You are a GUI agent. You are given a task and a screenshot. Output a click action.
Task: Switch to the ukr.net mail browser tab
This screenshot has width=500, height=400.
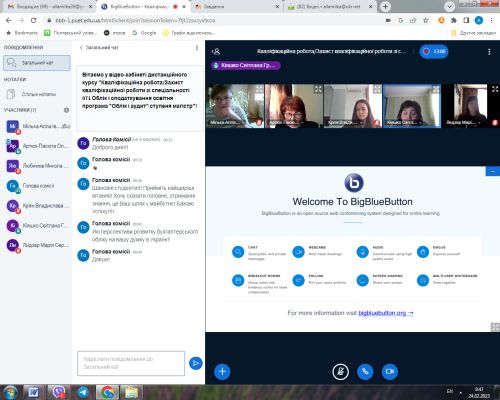pos(330,6)
